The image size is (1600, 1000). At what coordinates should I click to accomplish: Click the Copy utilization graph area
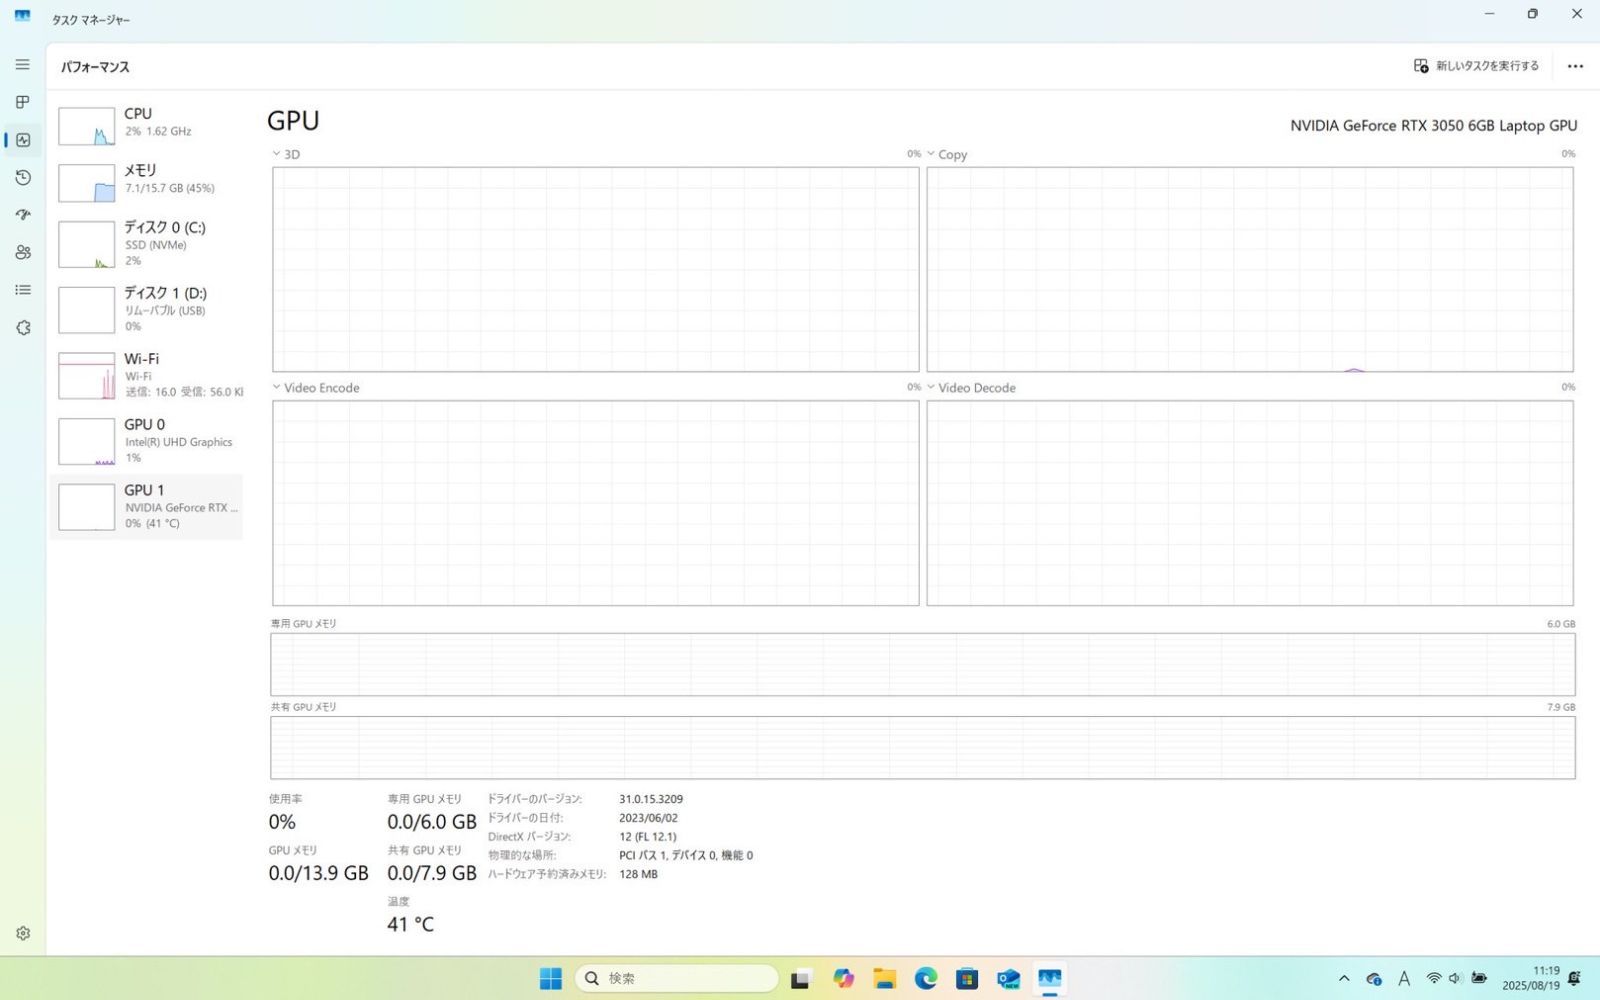(x=1250, y=269)
